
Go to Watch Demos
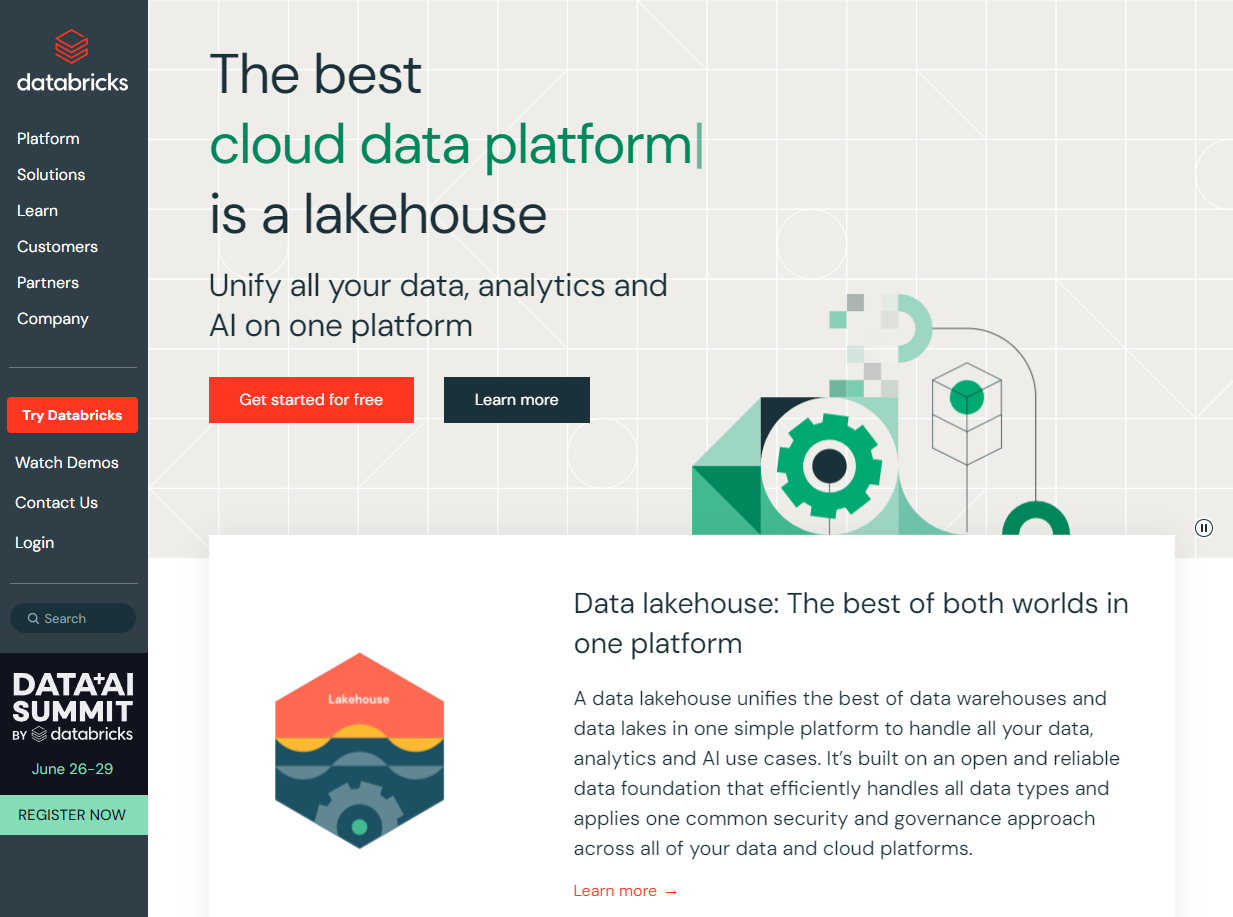point(67,463)
